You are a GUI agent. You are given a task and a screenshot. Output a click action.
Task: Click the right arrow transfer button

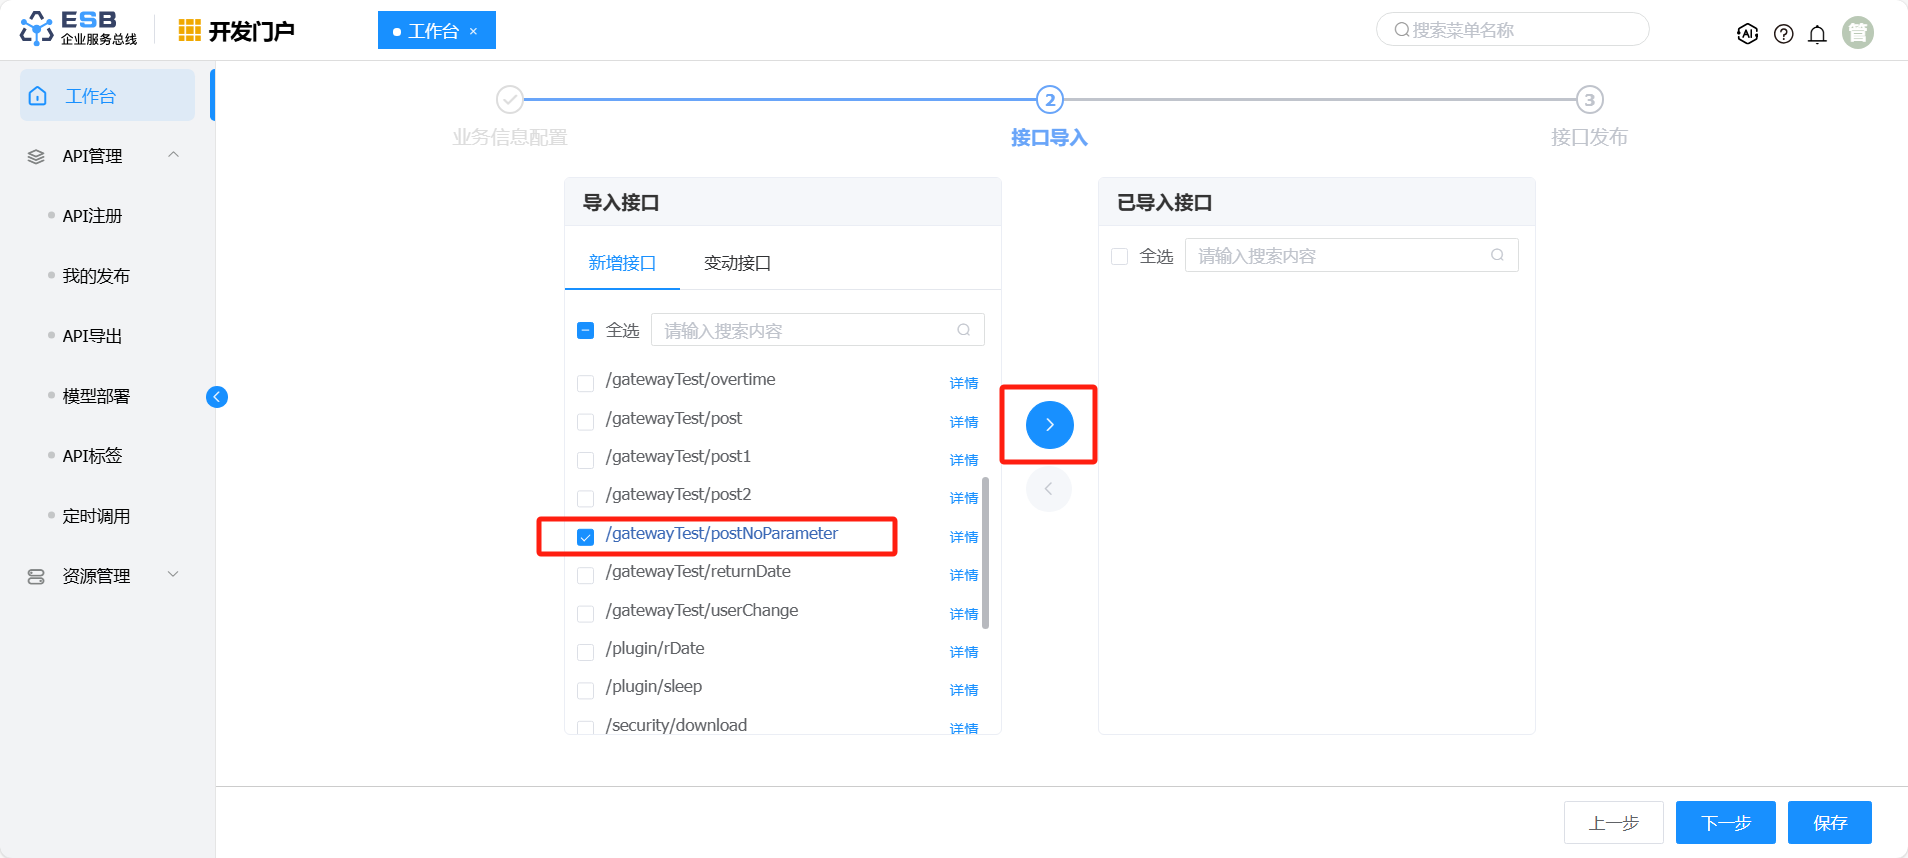click(x=1049, y=425)
